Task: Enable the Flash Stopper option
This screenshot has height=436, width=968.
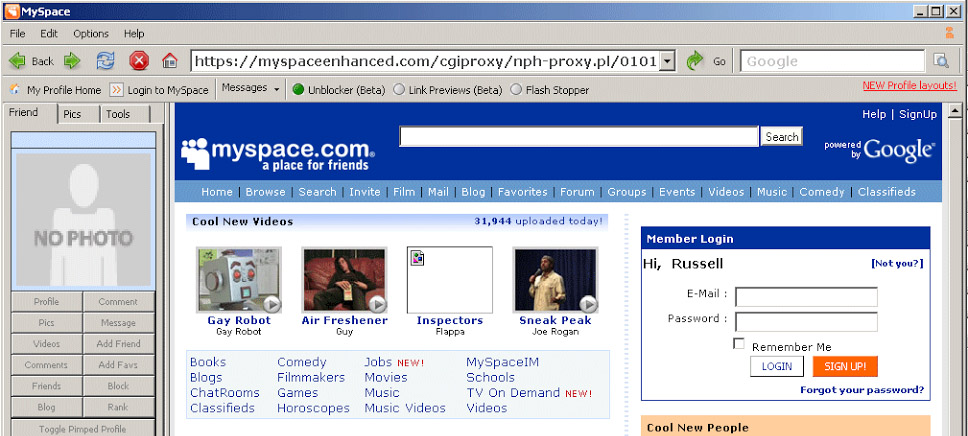Action: coord(516,90)
